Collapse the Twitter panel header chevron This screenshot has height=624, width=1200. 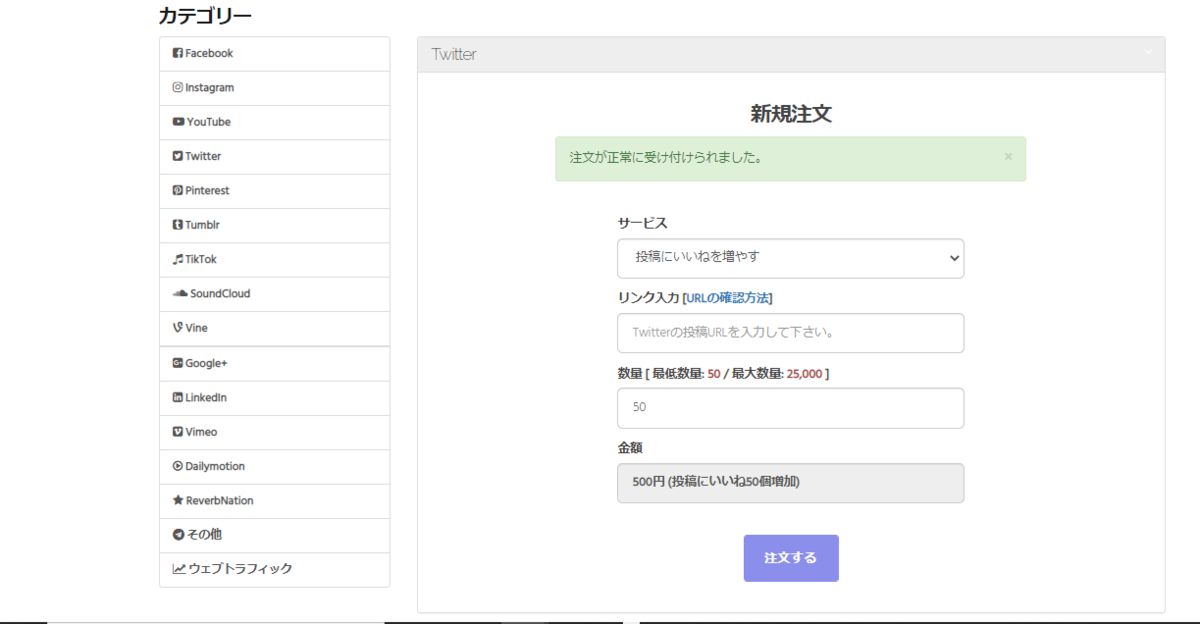pos(1148,52)
